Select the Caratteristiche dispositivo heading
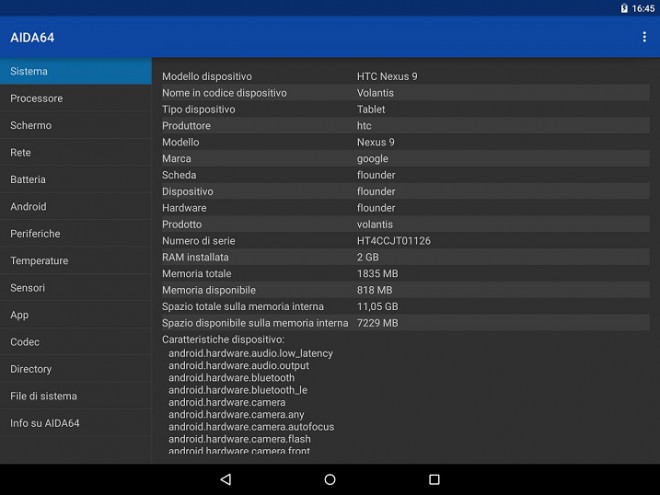660x495 pixels. tap(223, 339)
